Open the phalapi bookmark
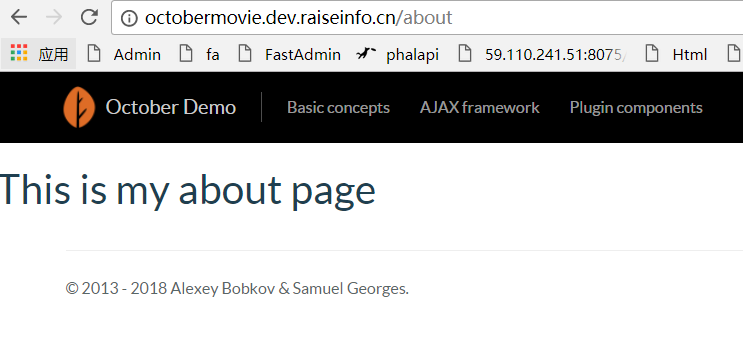 (x=398, y=54)
